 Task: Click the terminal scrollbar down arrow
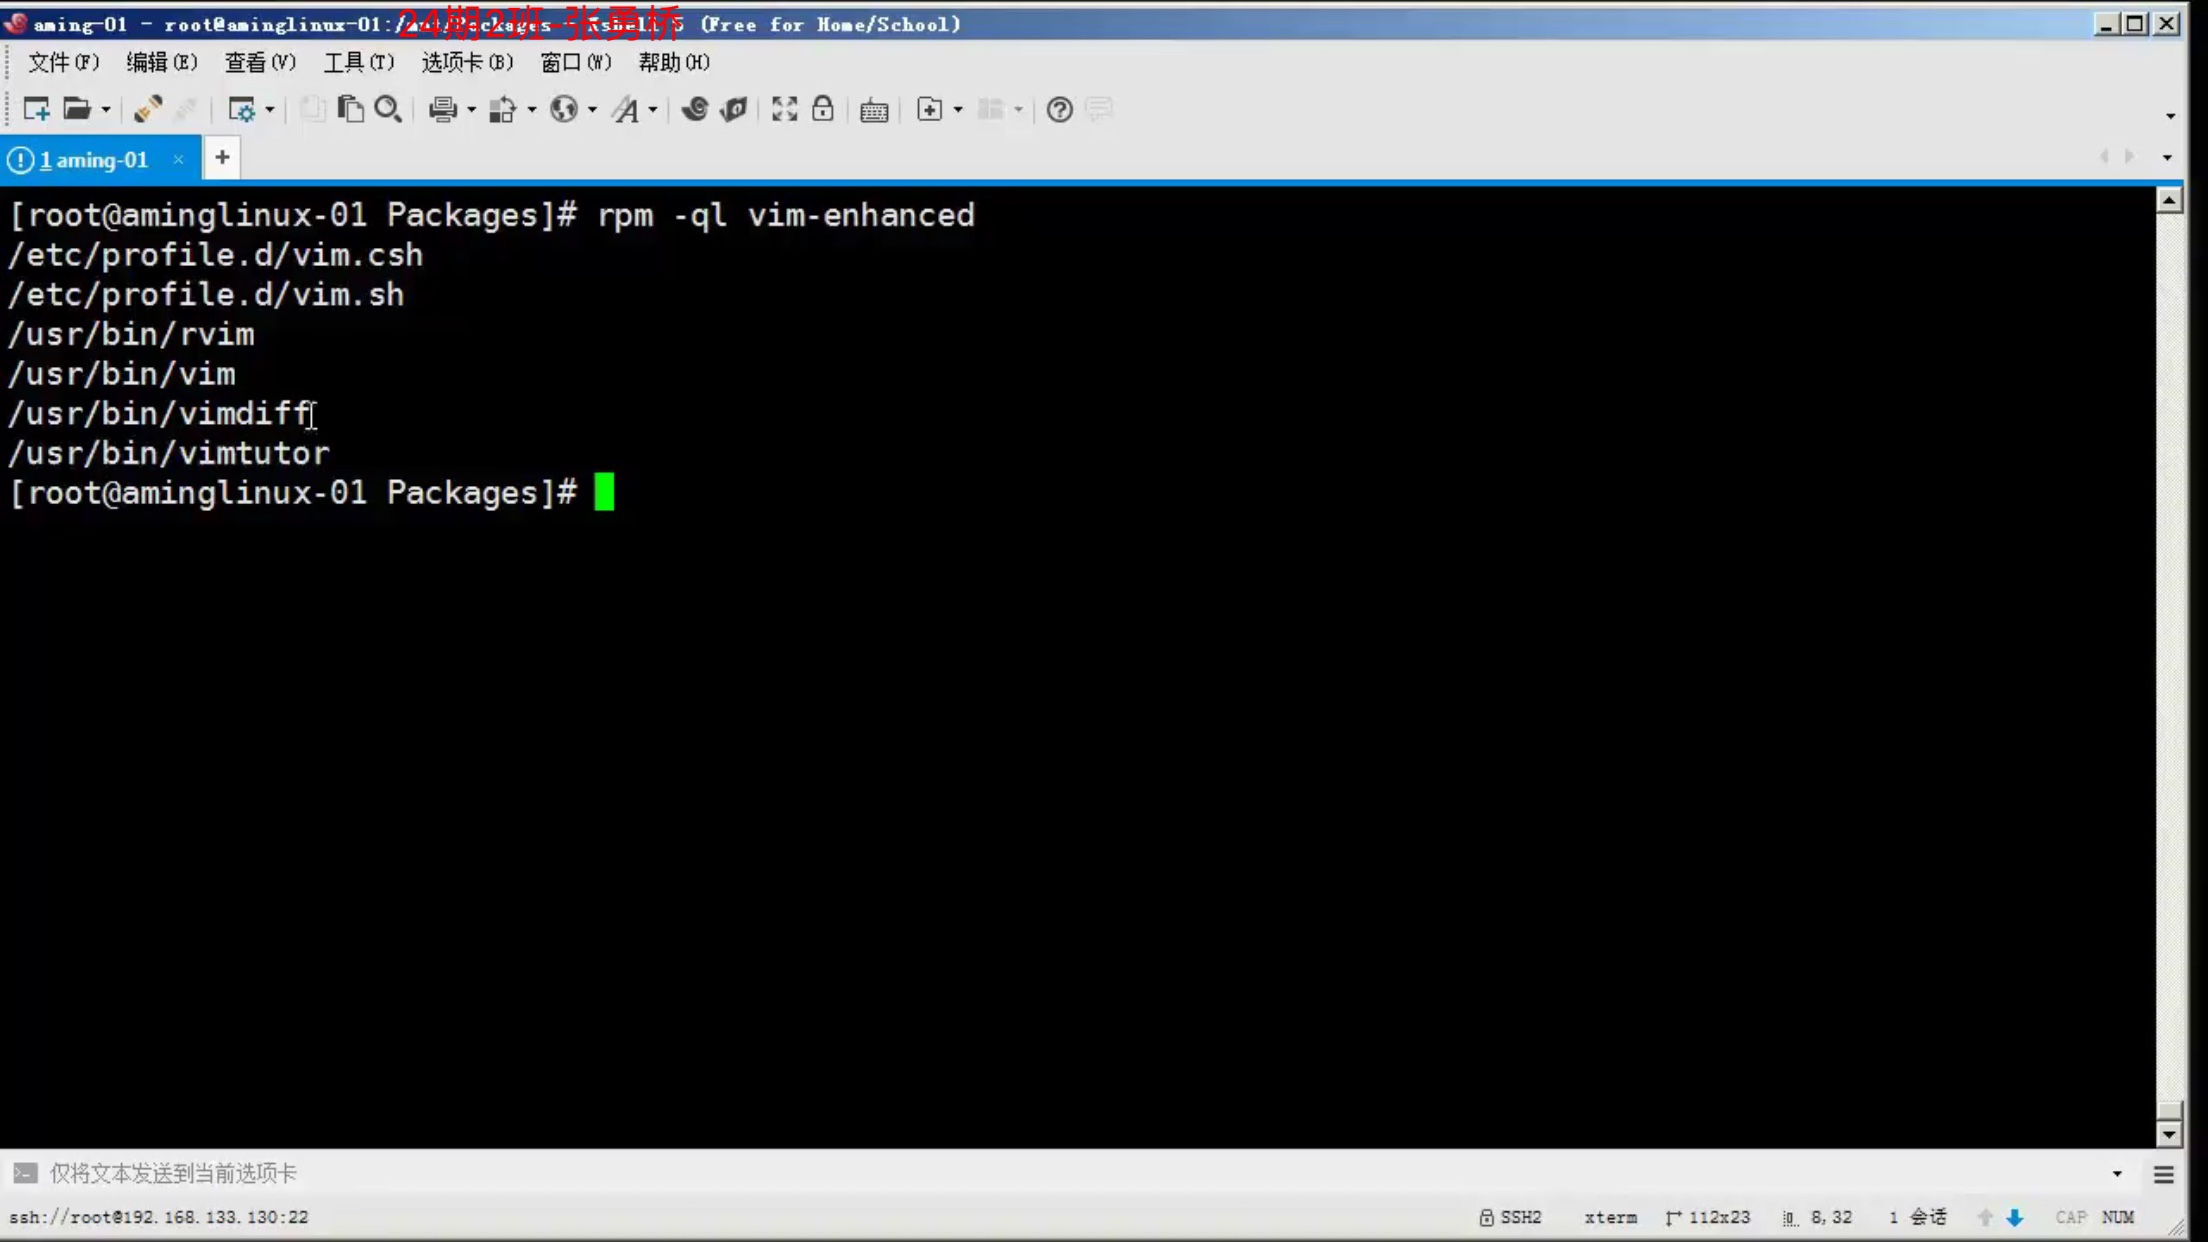2169,1134
